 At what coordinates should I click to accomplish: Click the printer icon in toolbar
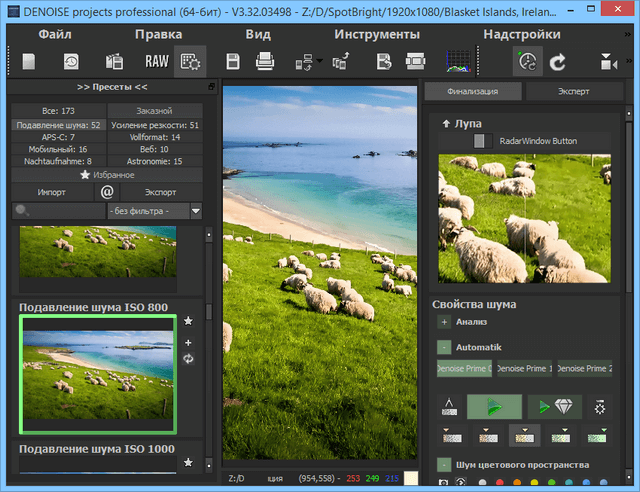(x=265, y=62)
